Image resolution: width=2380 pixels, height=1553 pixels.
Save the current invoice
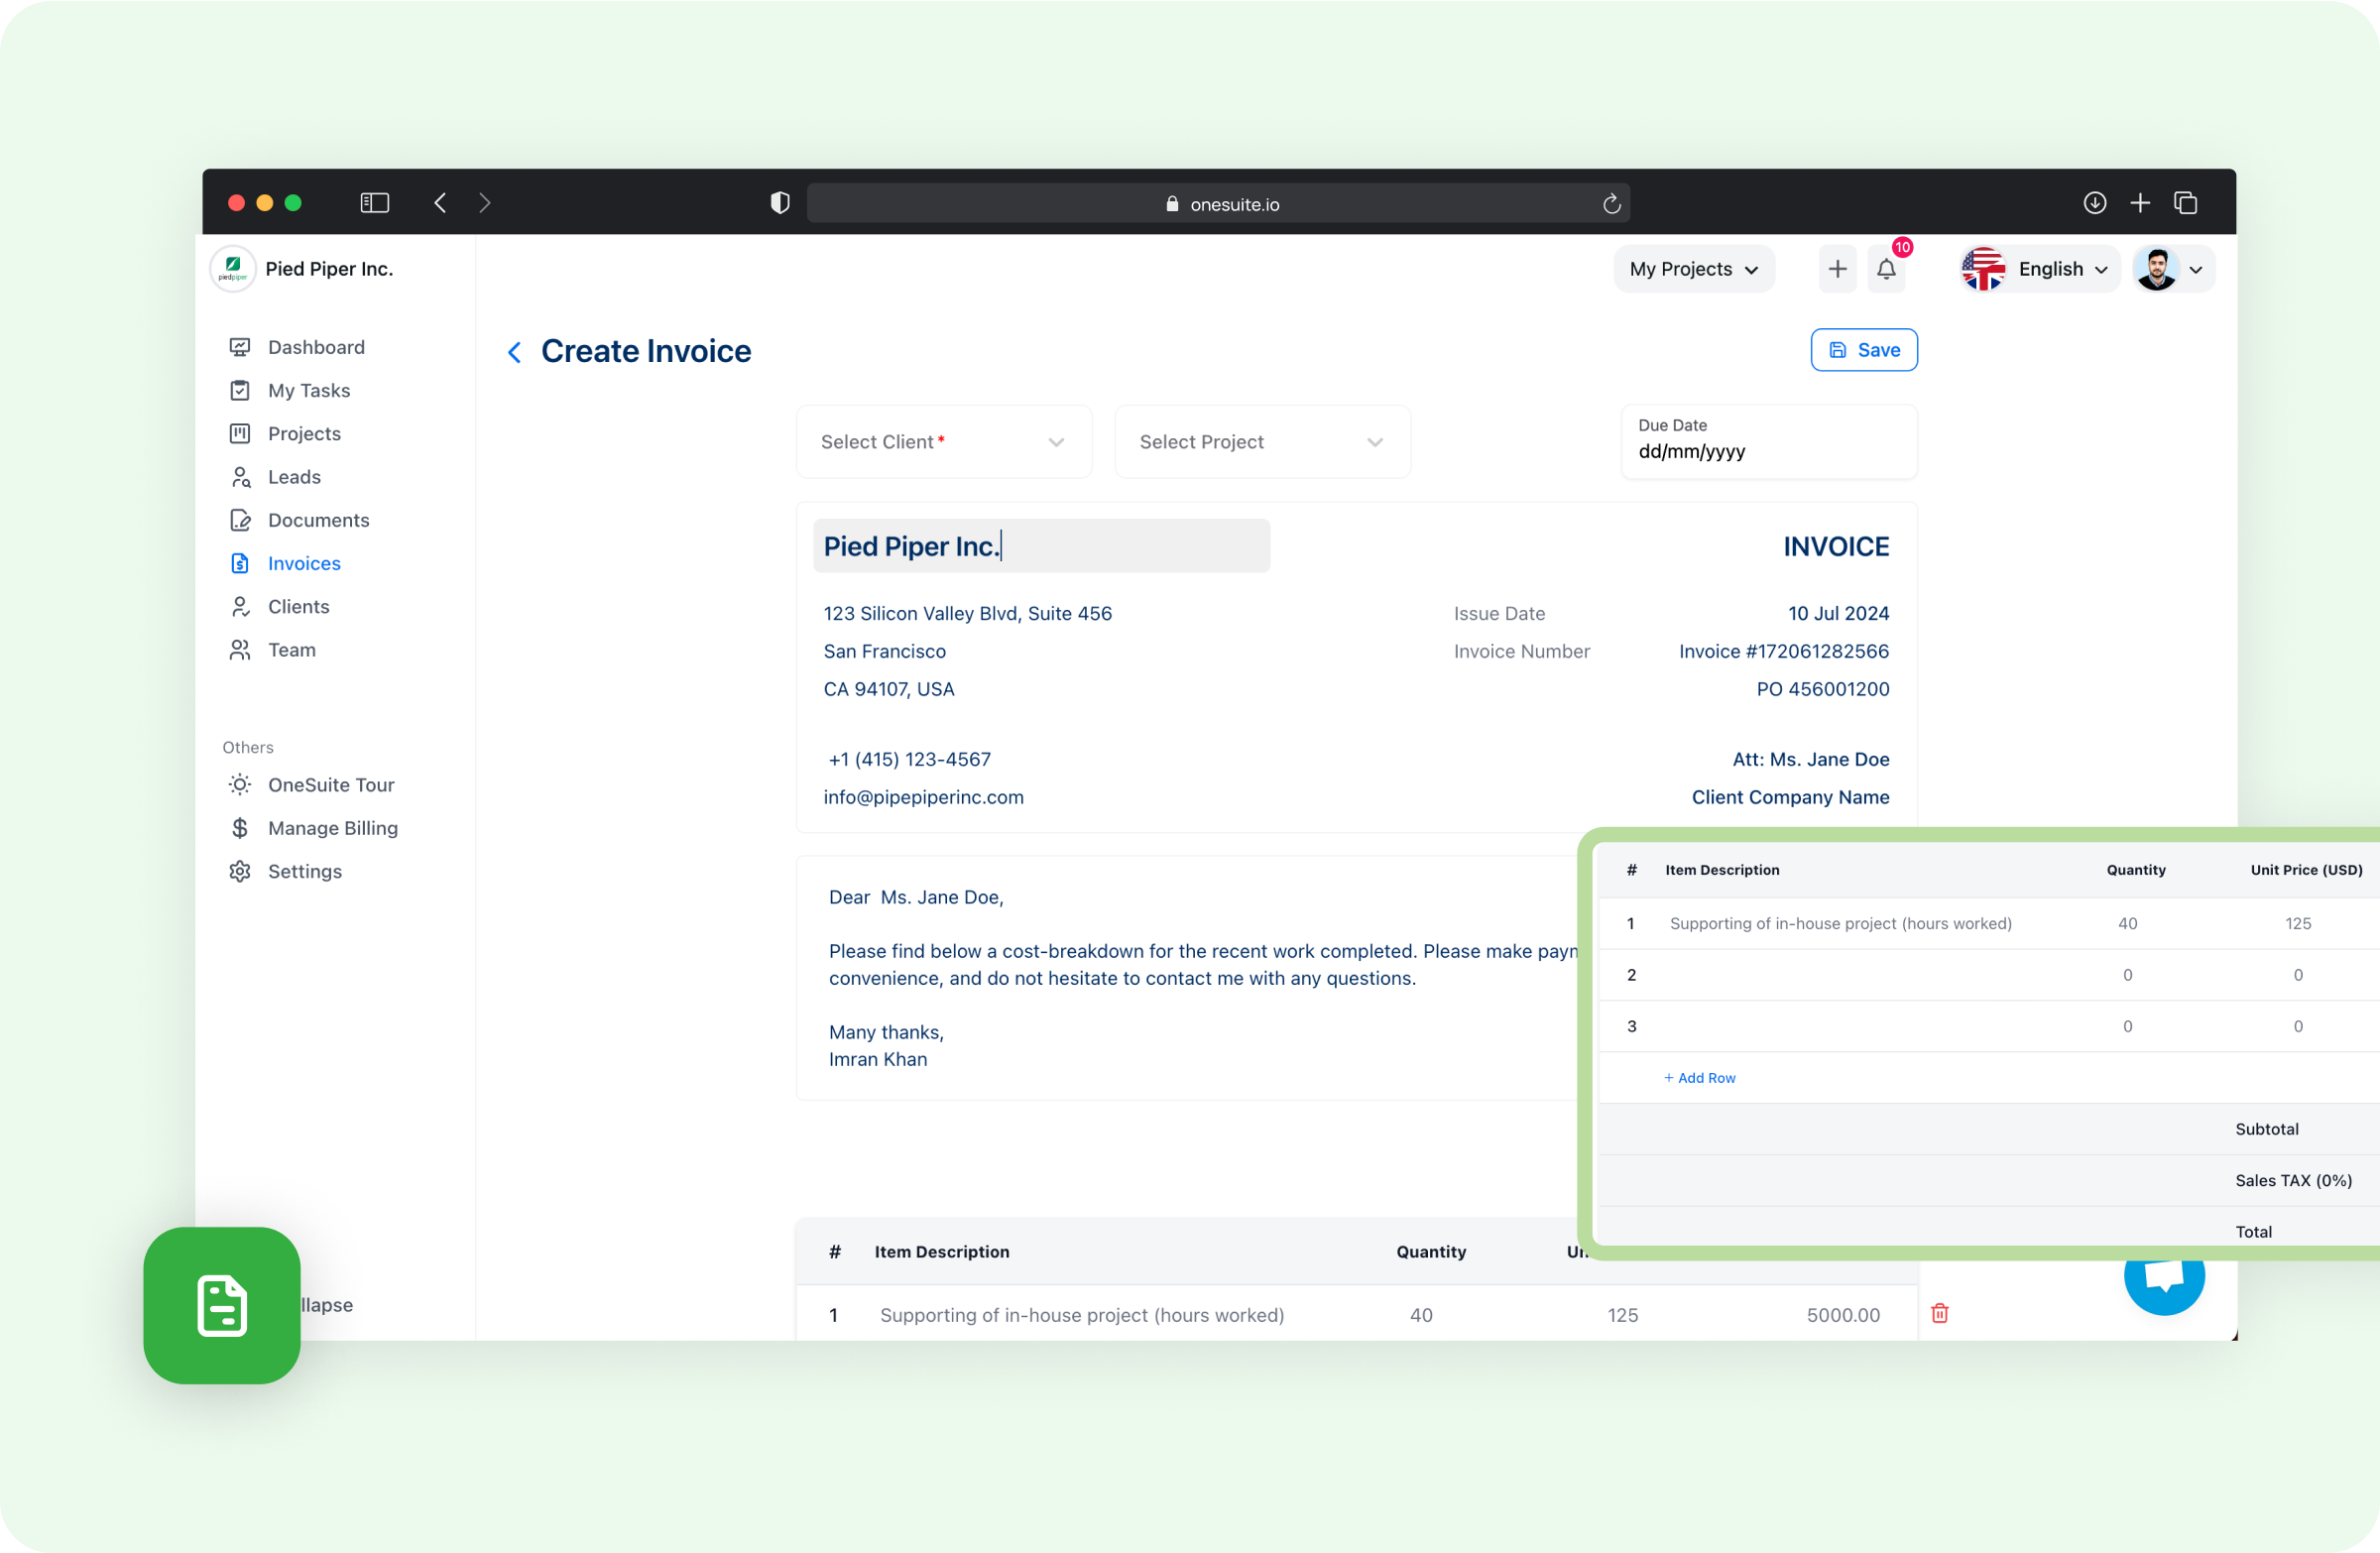click(1864, 349)
